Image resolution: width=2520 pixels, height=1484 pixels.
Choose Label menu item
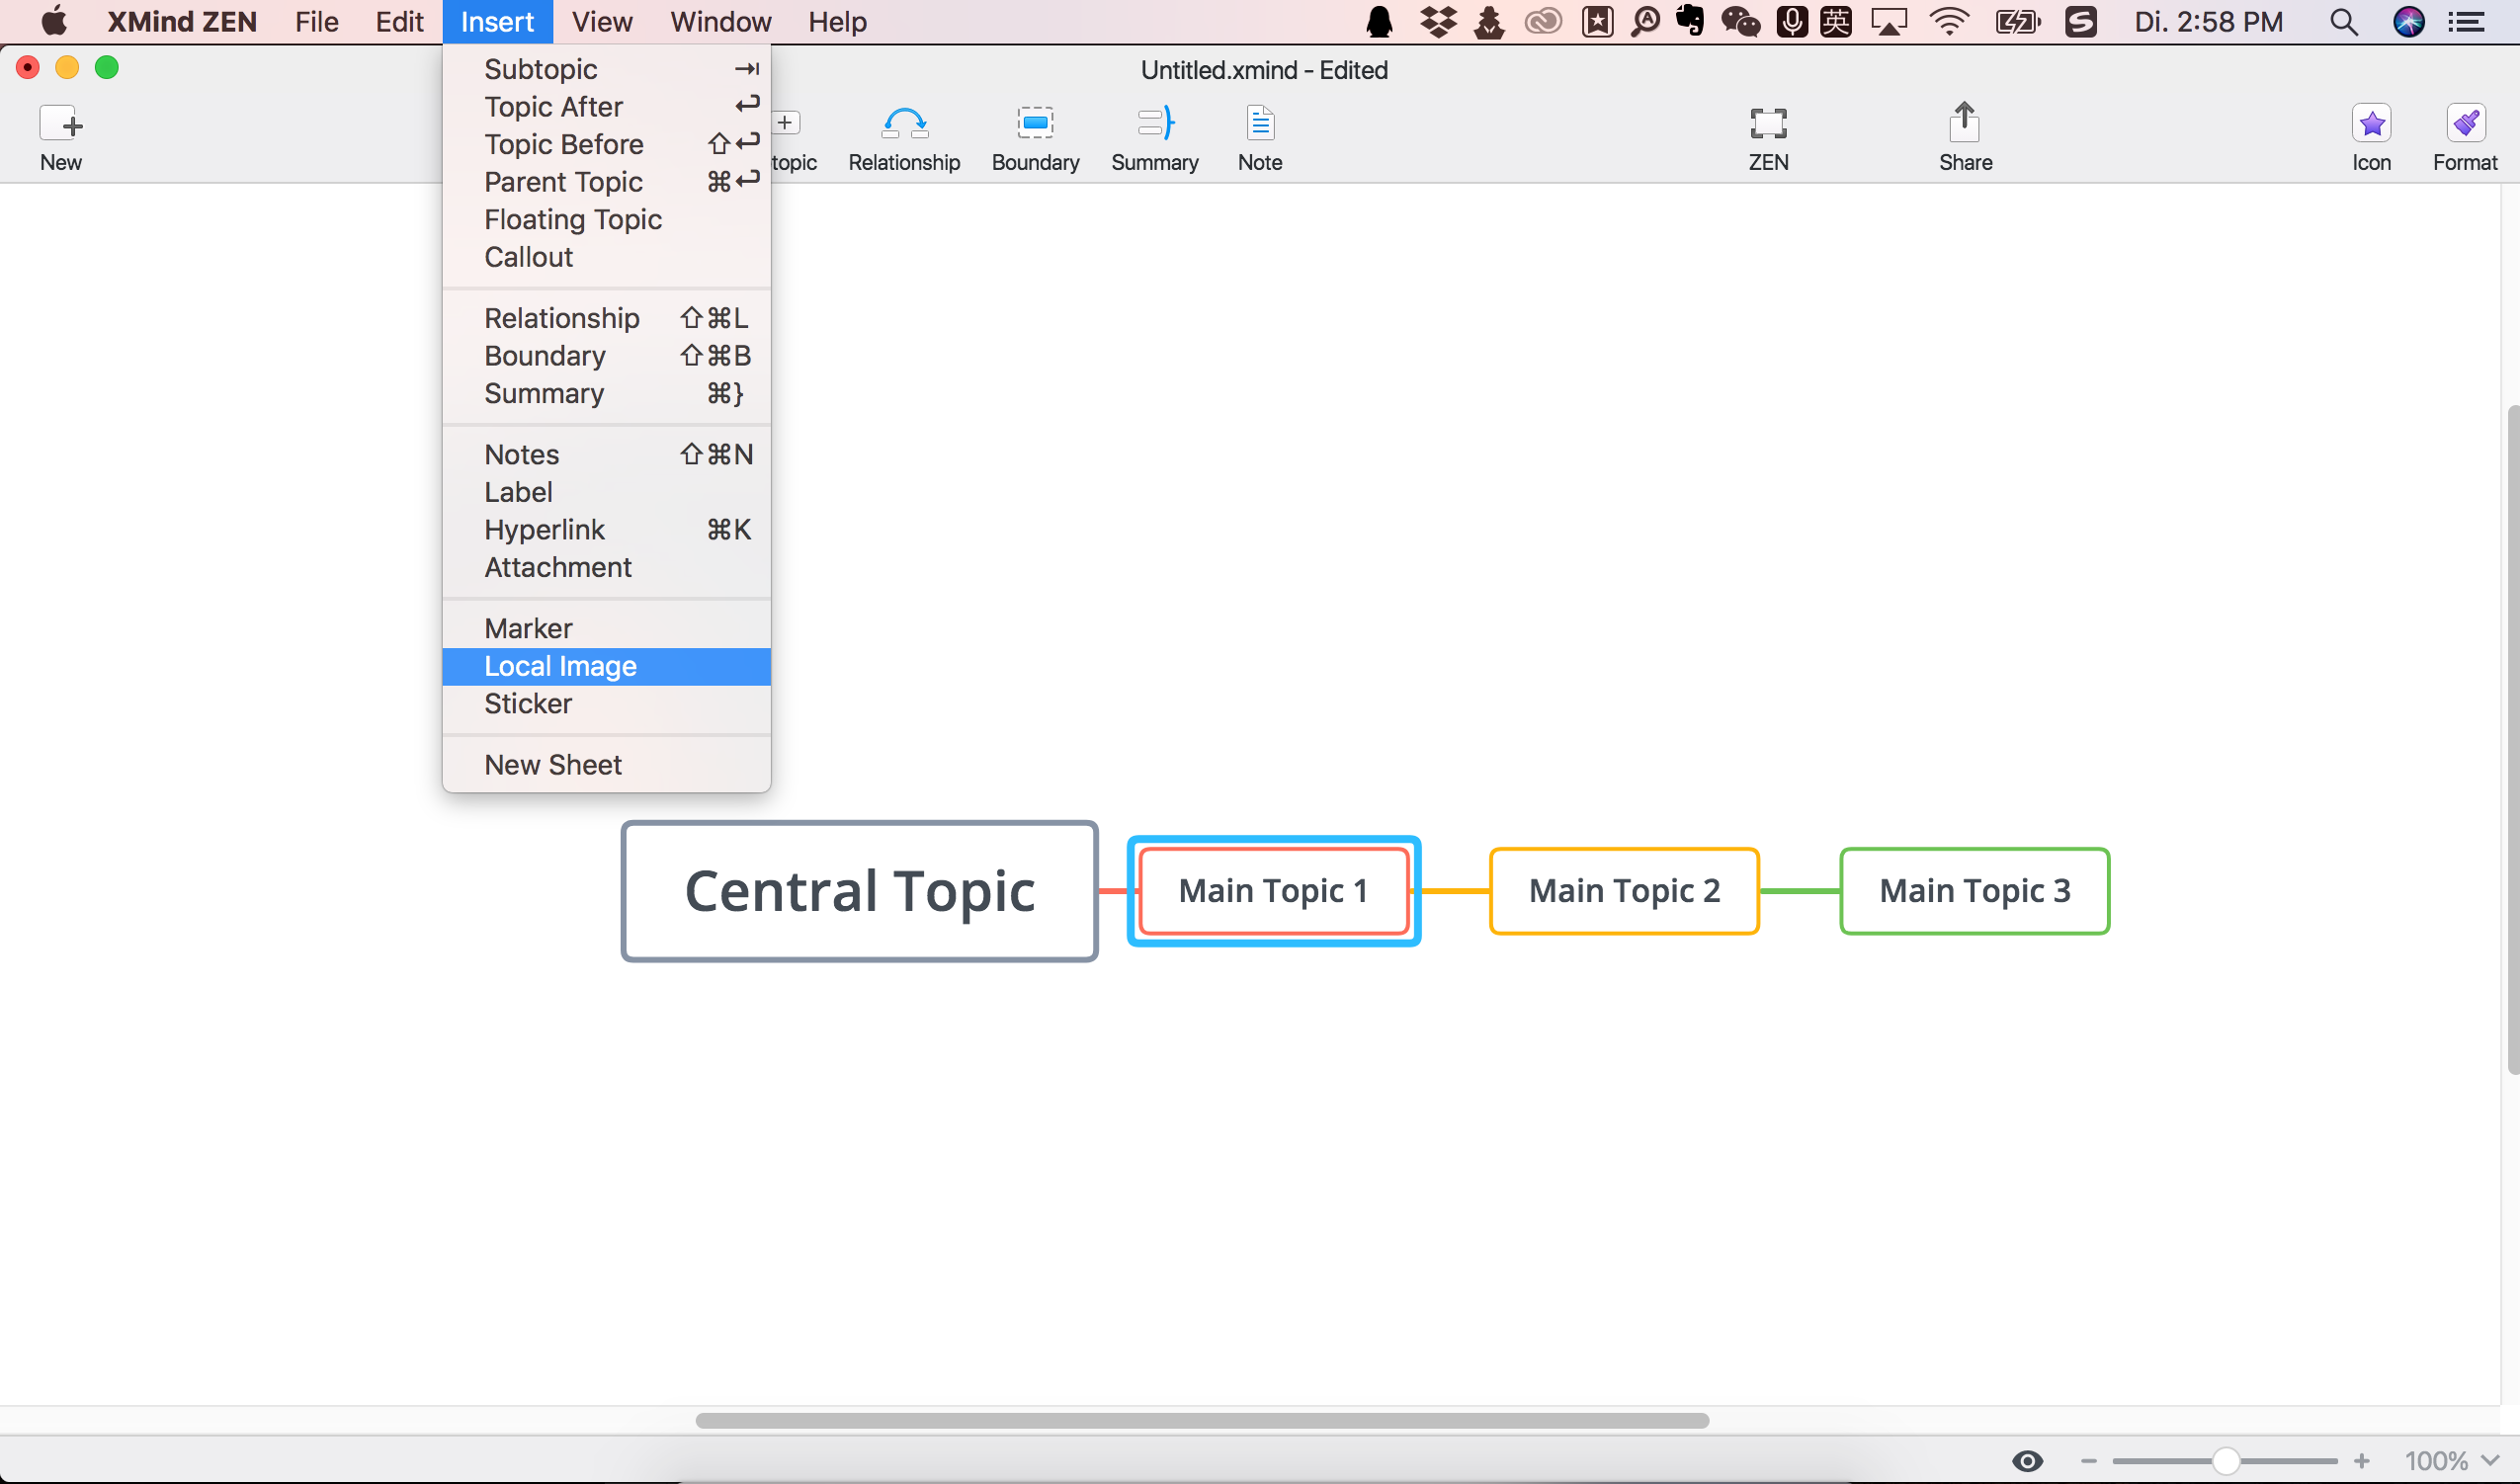[x=606, y=492]
